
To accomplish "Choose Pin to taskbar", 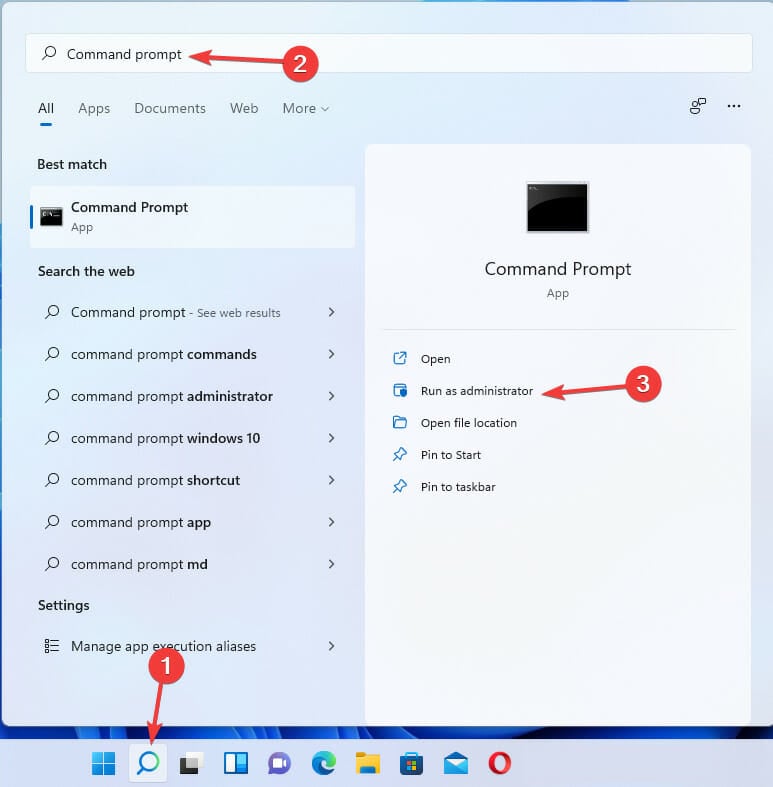I will click(x=458, y=487).
